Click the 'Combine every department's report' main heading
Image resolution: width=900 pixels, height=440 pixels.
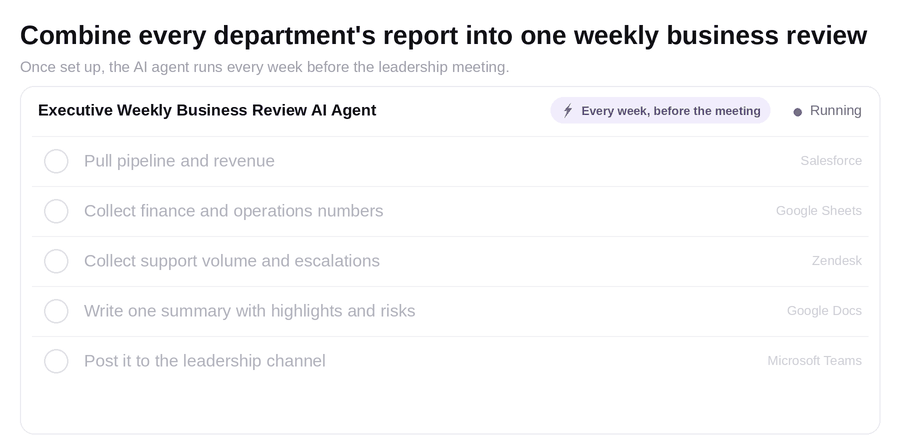pyautogui.click(x=444, y=36)
